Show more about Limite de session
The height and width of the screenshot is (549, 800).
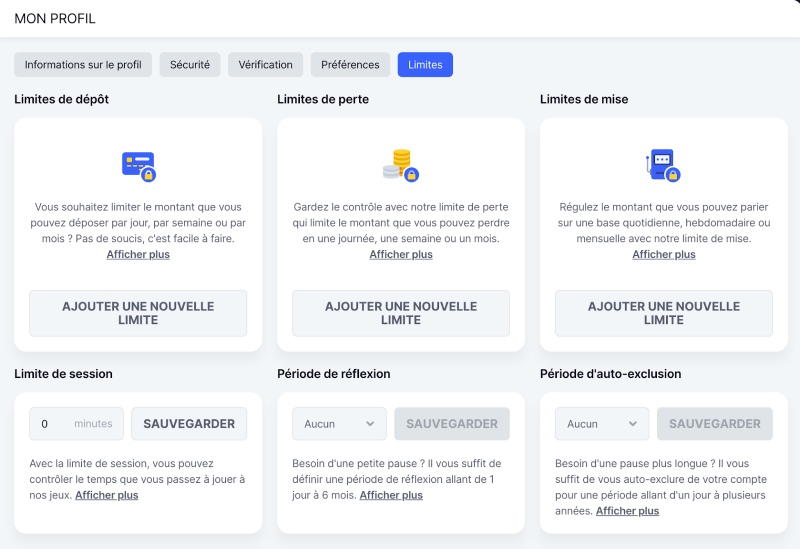coord(107,495)
